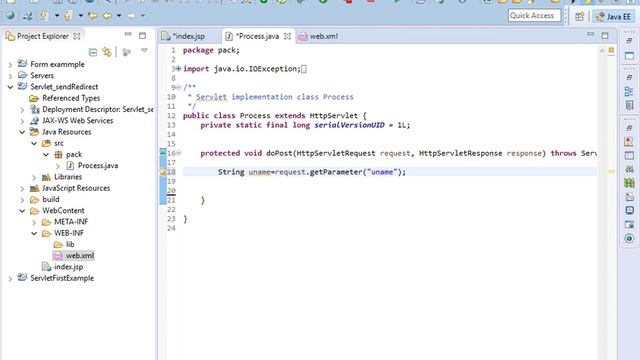
Task: Open the Project Explorer view menu triangle
Action: pos(144,51)
